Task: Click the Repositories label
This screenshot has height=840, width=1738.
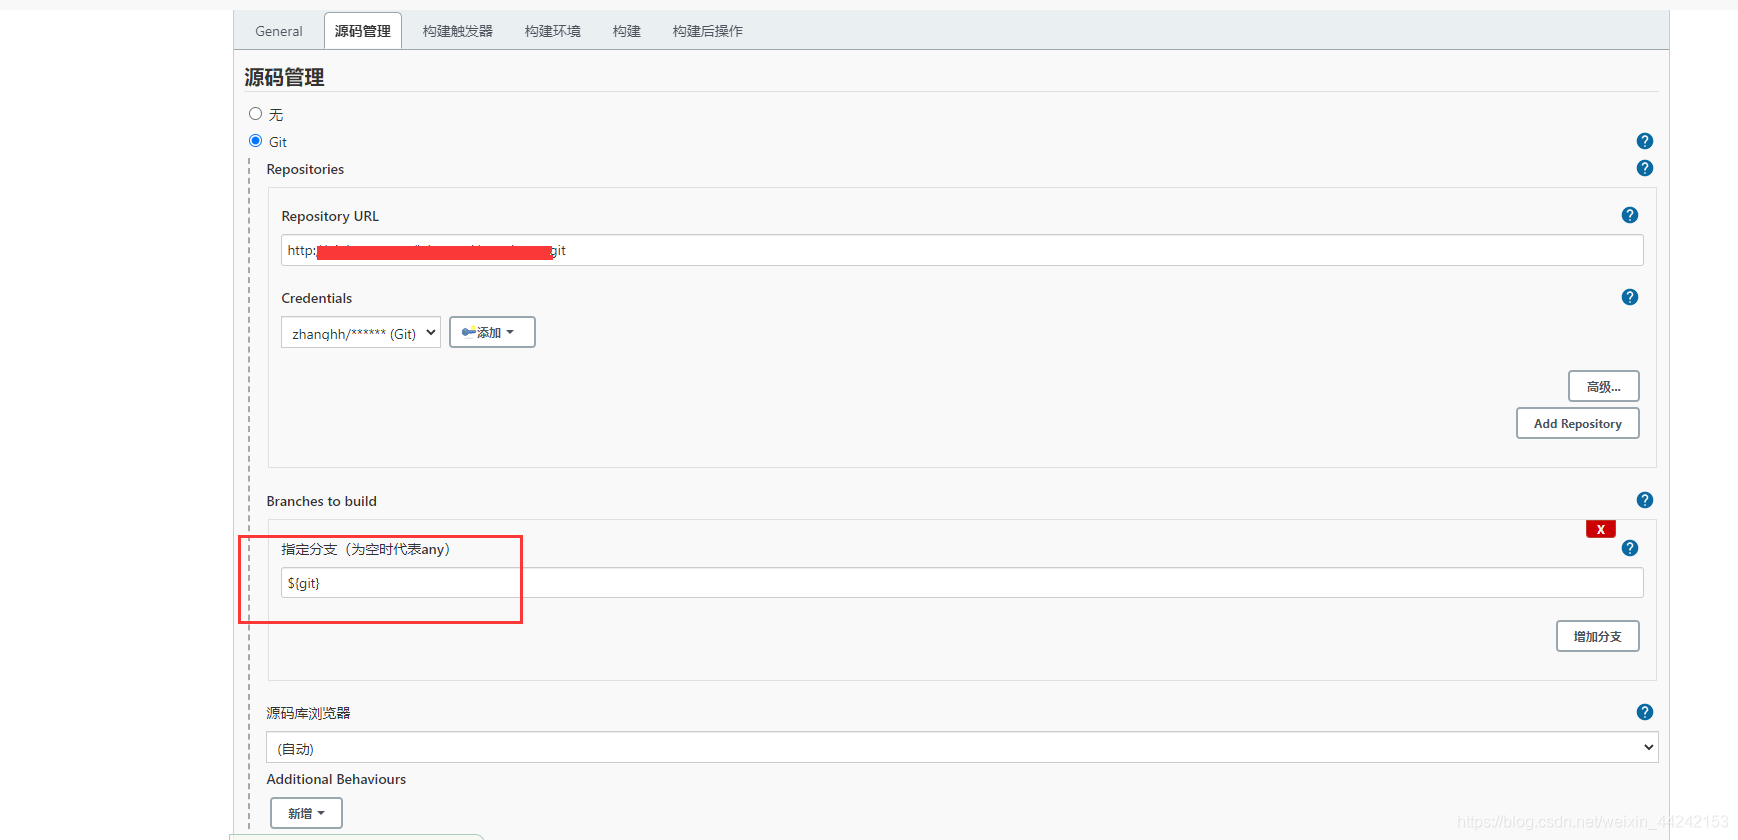Action: pyautogui.click(x=305, y=169)
